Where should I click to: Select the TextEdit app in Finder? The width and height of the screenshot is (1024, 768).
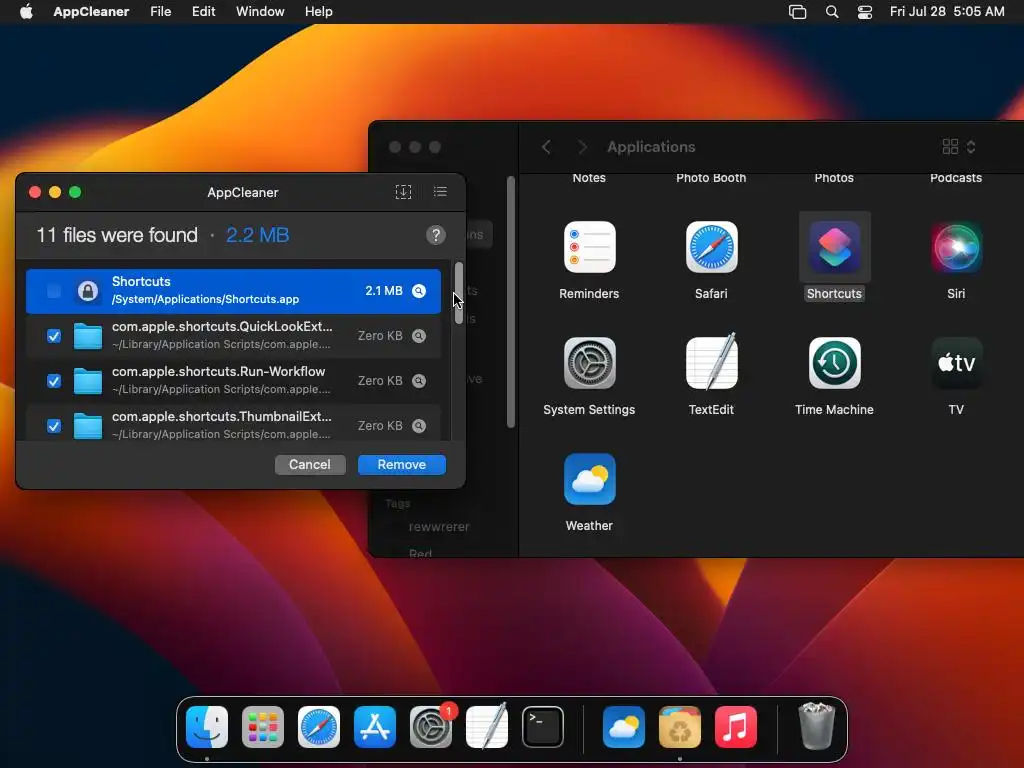(x=711, y=361)
